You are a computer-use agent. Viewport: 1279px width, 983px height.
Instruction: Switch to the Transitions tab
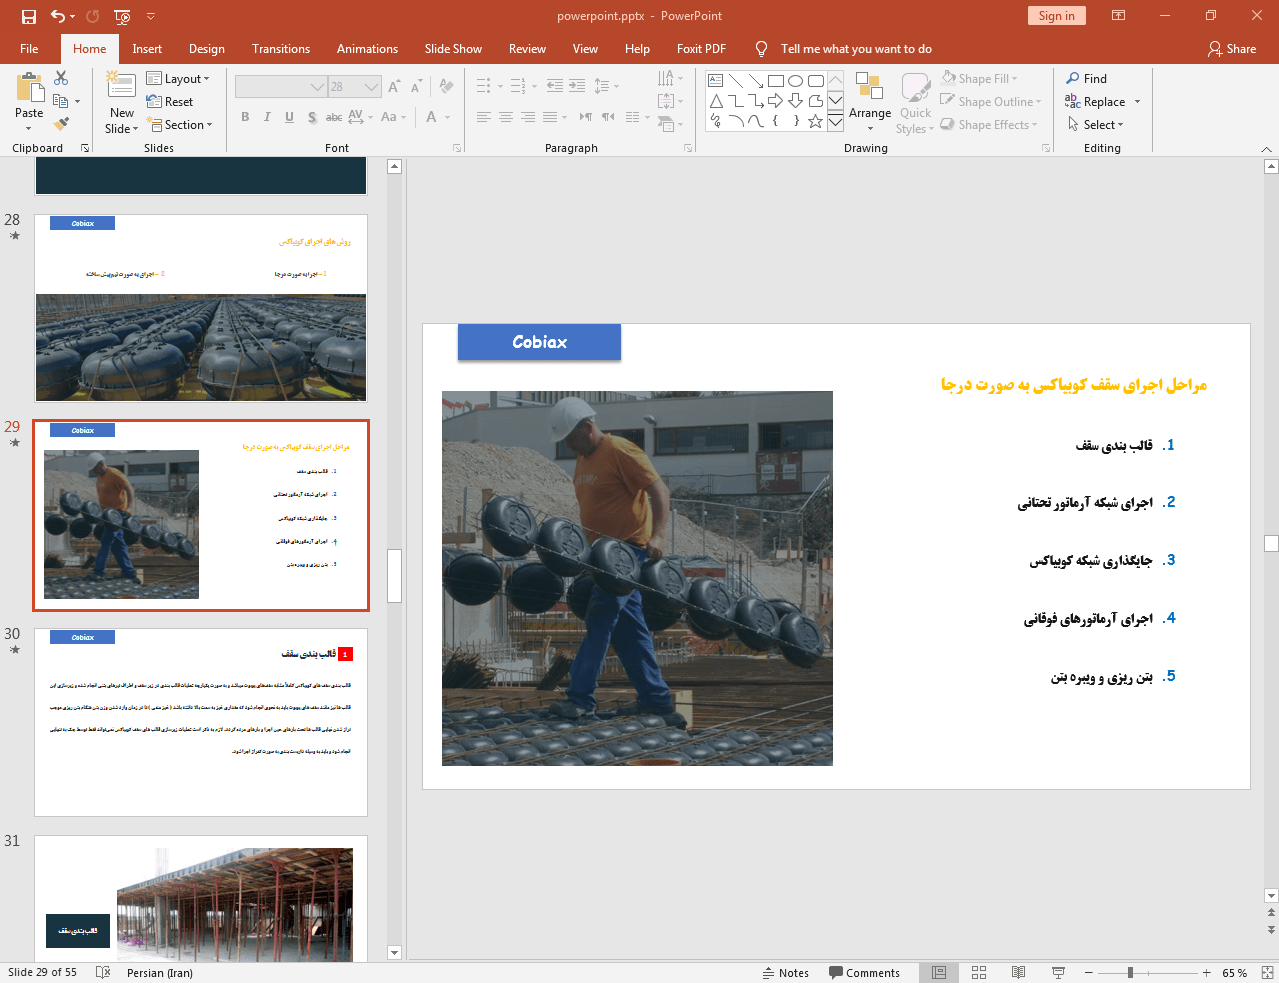[281, 49]
